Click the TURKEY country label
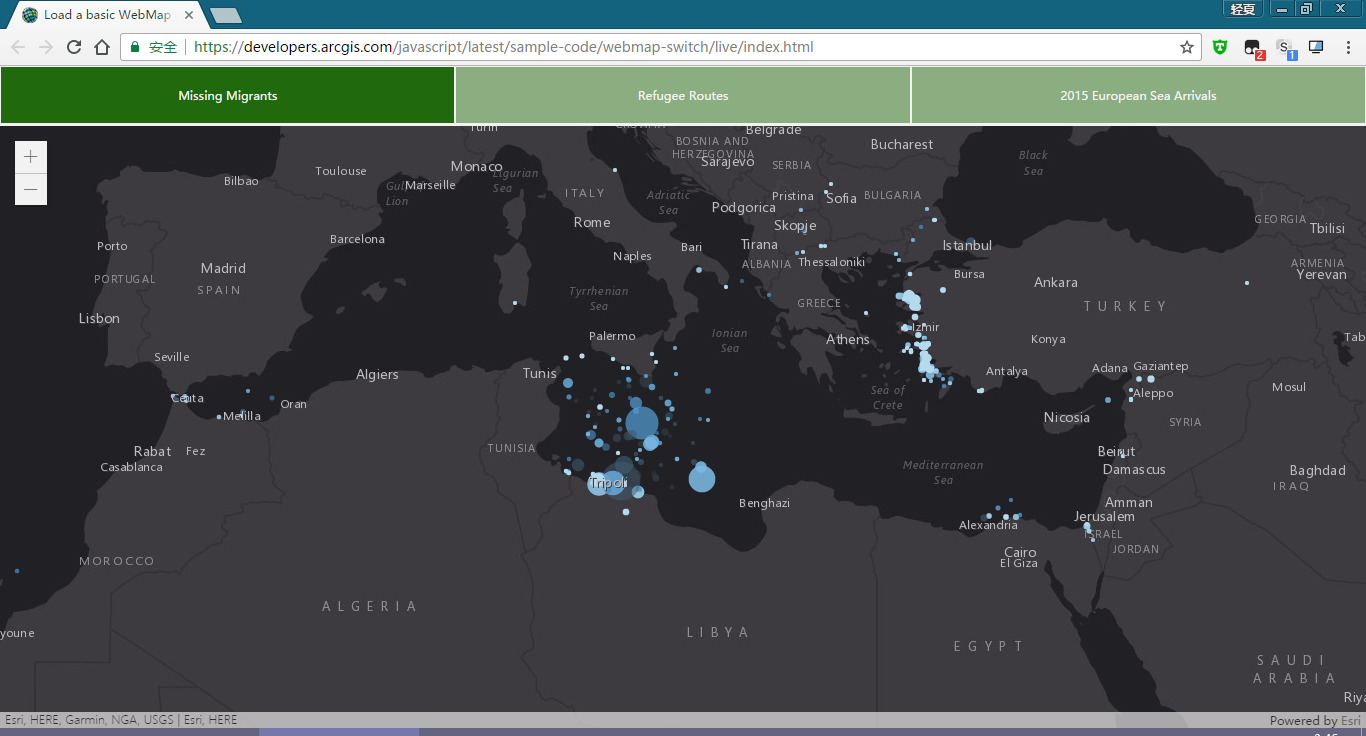Image resolution: width=1366 pixels, height=736 pixels. [x=1126, y=306]
